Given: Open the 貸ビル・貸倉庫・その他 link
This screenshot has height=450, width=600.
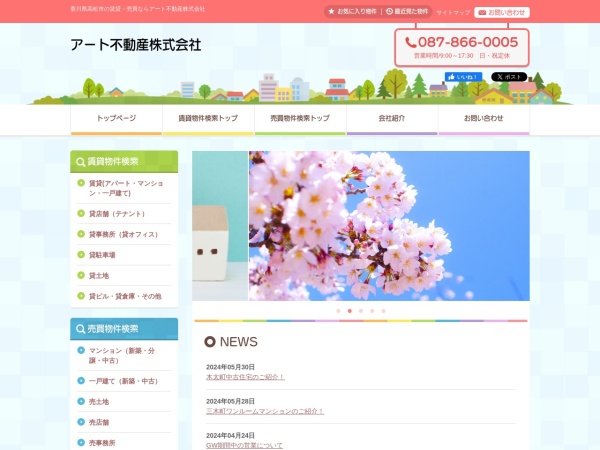Looking at the screenshot, I should tap(125, 296).
